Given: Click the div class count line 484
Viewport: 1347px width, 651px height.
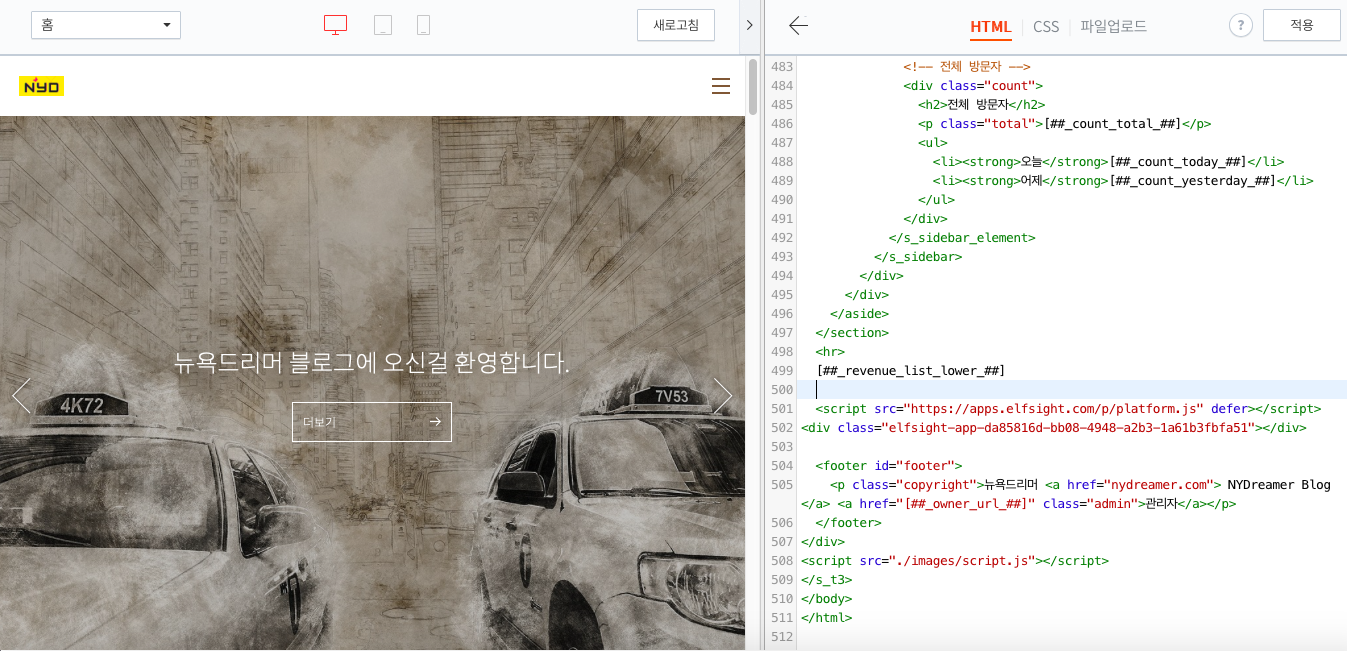Looking at the screenshot, I should pyautogui.click(x=973, y=86).
